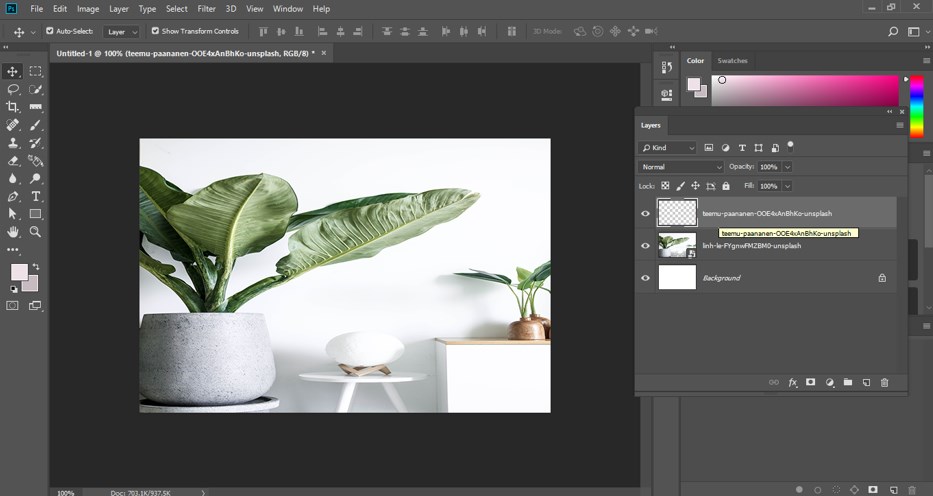Switch to the Swatches tab
933x496 pixels.
pyautogui.click(x=732, y=61)
